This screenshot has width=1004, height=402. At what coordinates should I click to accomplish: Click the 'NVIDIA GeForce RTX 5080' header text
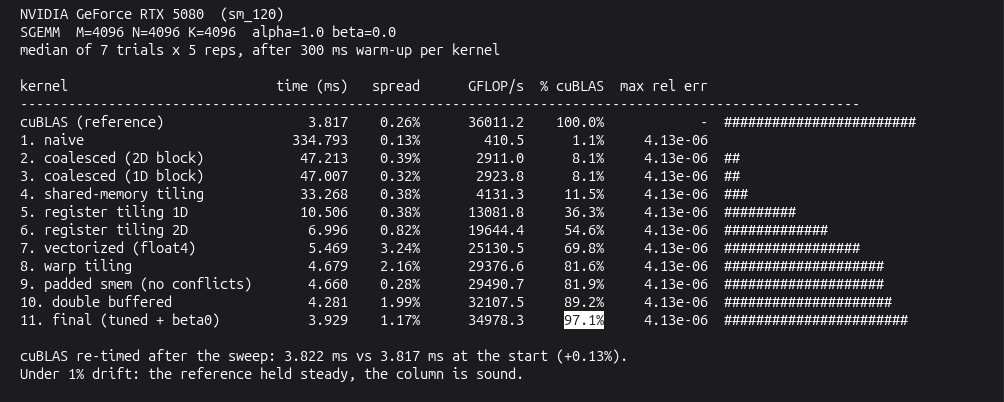coord(112,14)
